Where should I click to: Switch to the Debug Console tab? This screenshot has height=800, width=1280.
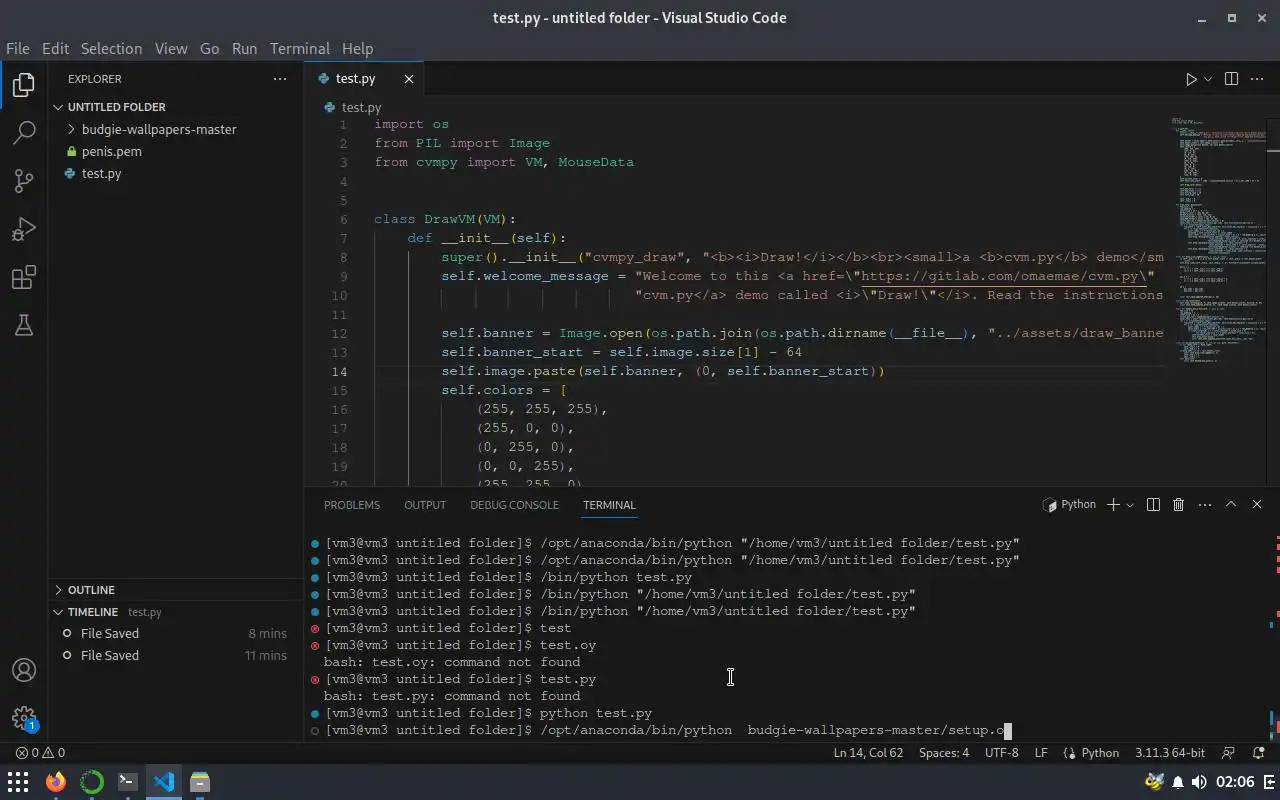coord(514,505)
